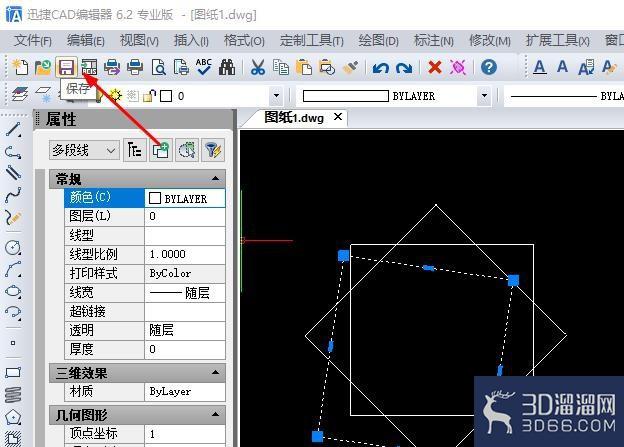Collapse the 常规 section
Image resolution: width=624 pixels, height=447 pixels.
tap(215, 179)
